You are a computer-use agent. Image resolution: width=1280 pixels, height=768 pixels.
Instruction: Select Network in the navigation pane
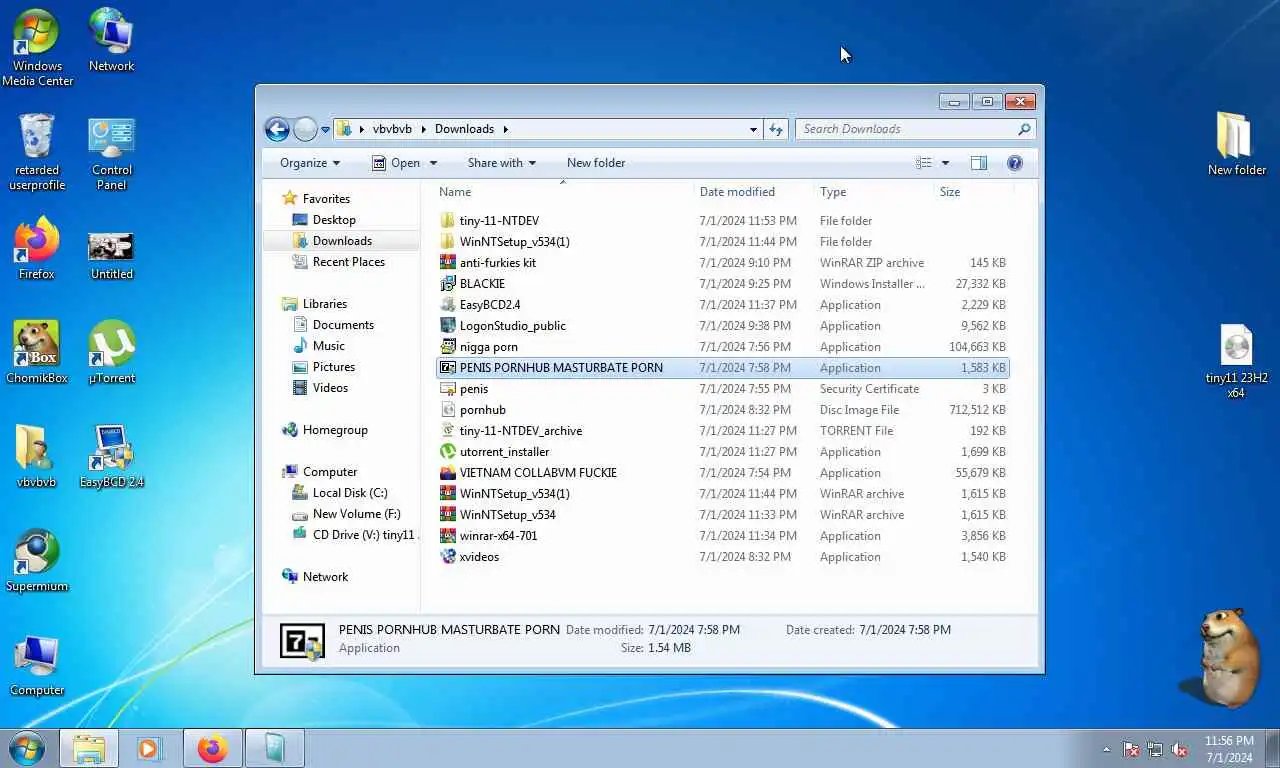pyautogui.click(x=325, y=577)
